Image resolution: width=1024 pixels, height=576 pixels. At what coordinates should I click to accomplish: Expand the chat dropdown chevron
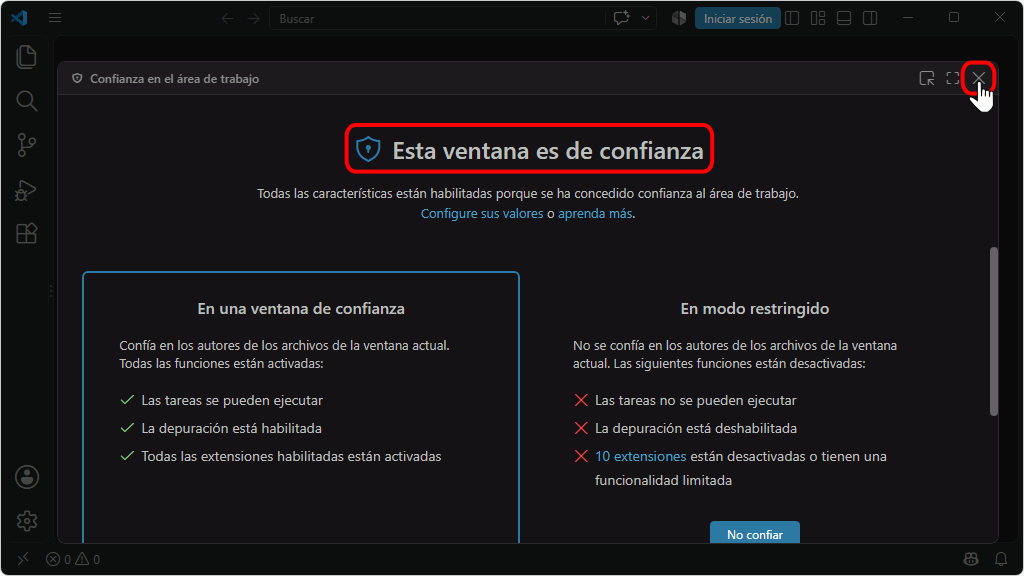645,18
